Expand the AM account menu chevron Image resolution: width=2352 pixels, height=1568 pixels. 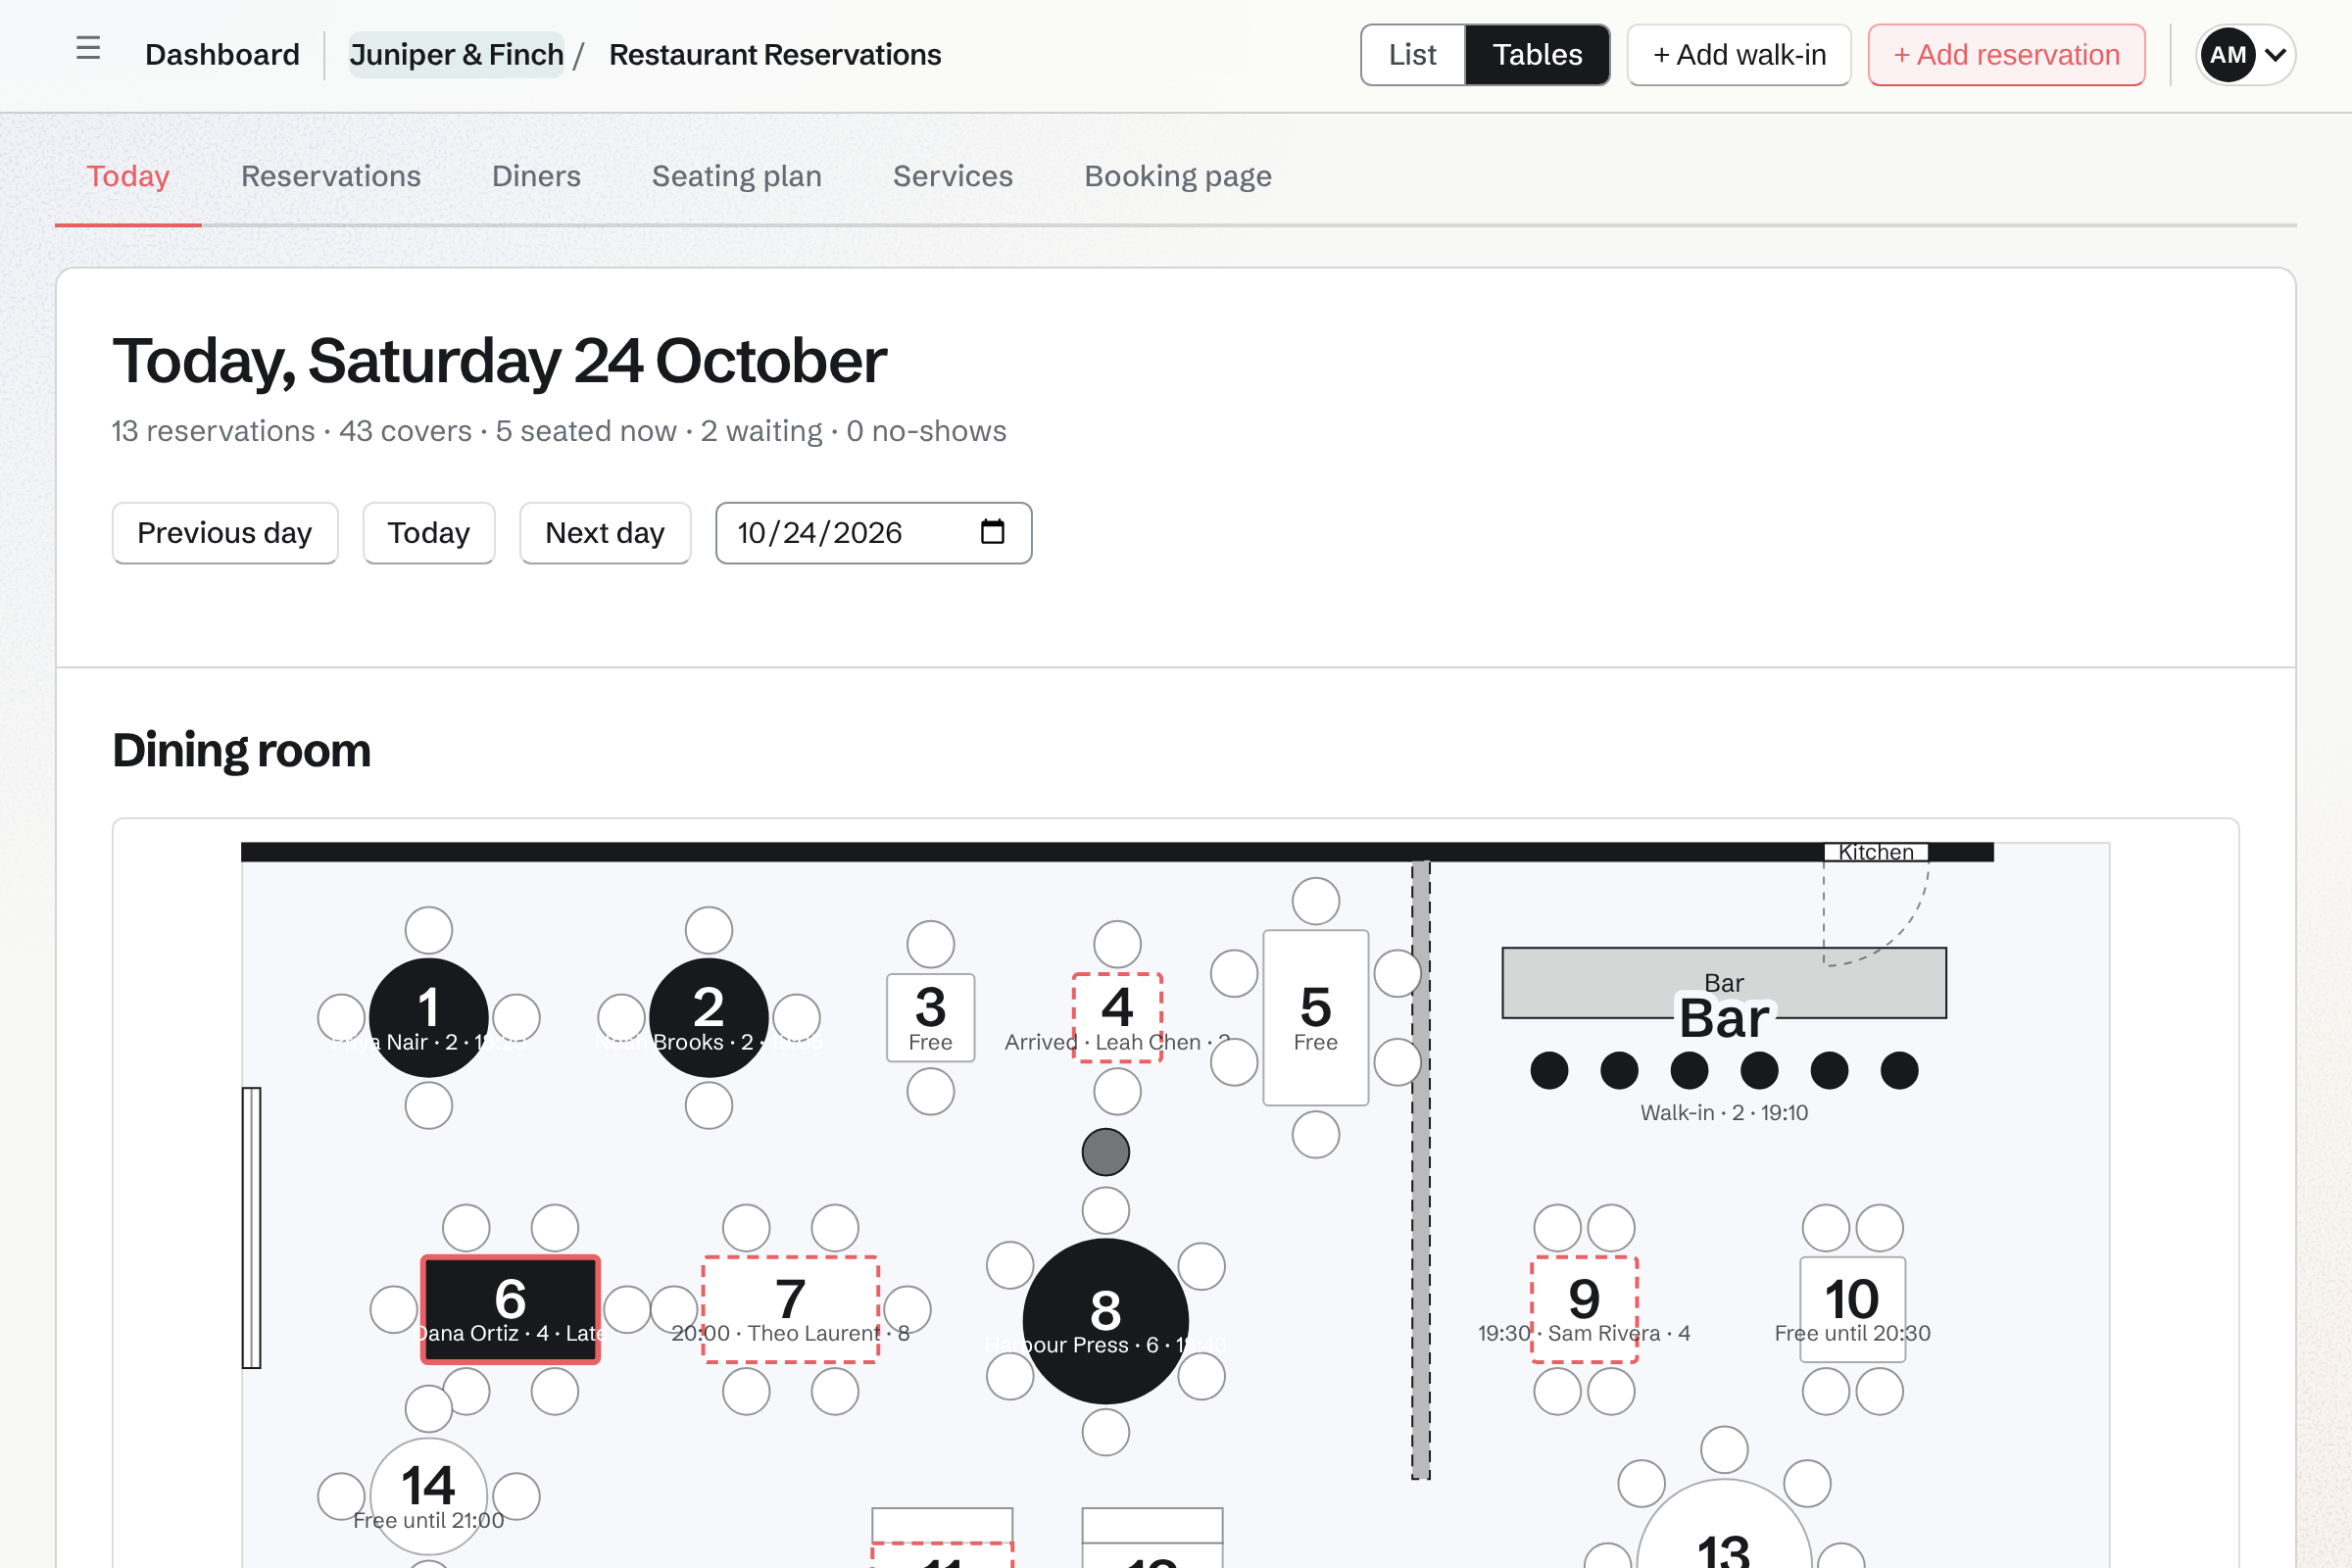pos(2274,55)
